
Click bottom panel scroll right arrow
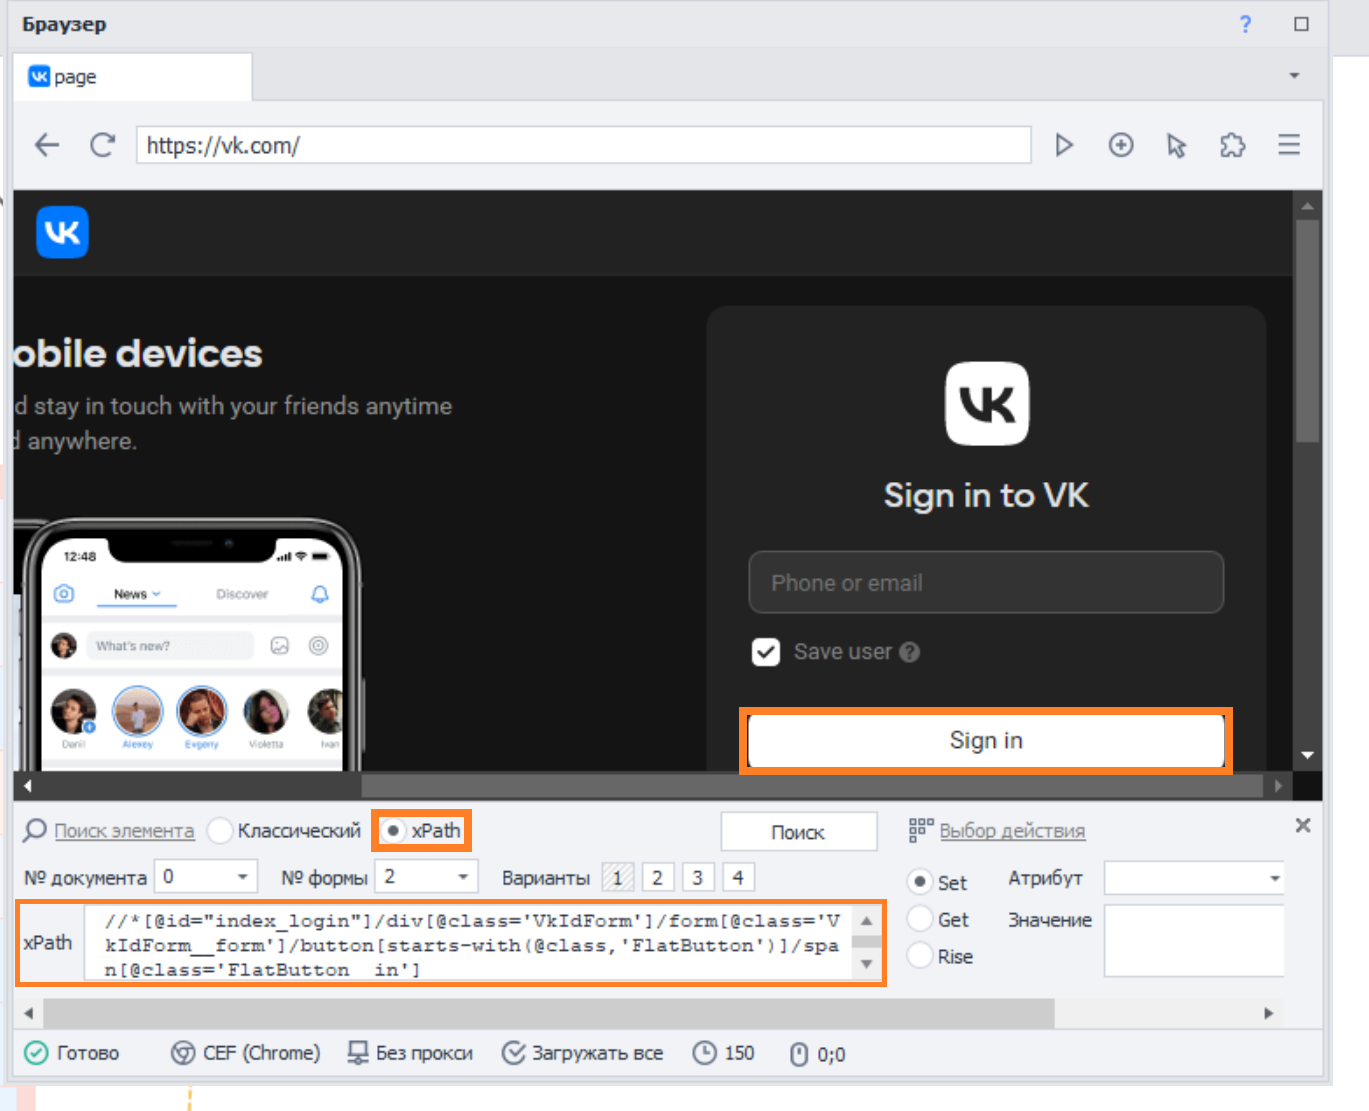coord(1269,1013)
